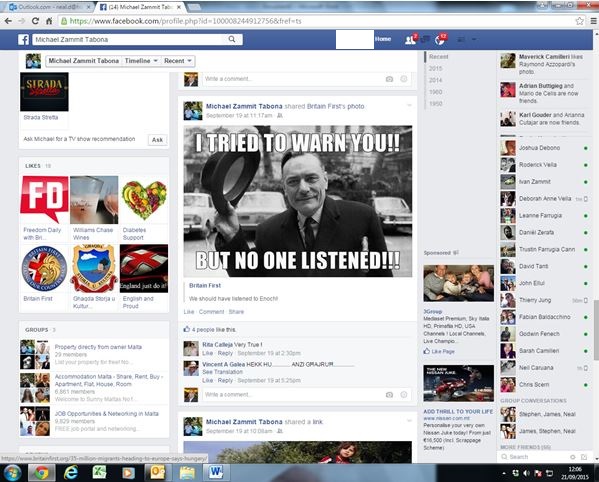Click the browser home icon
The image size is (599, 482).
pos(49,21)
